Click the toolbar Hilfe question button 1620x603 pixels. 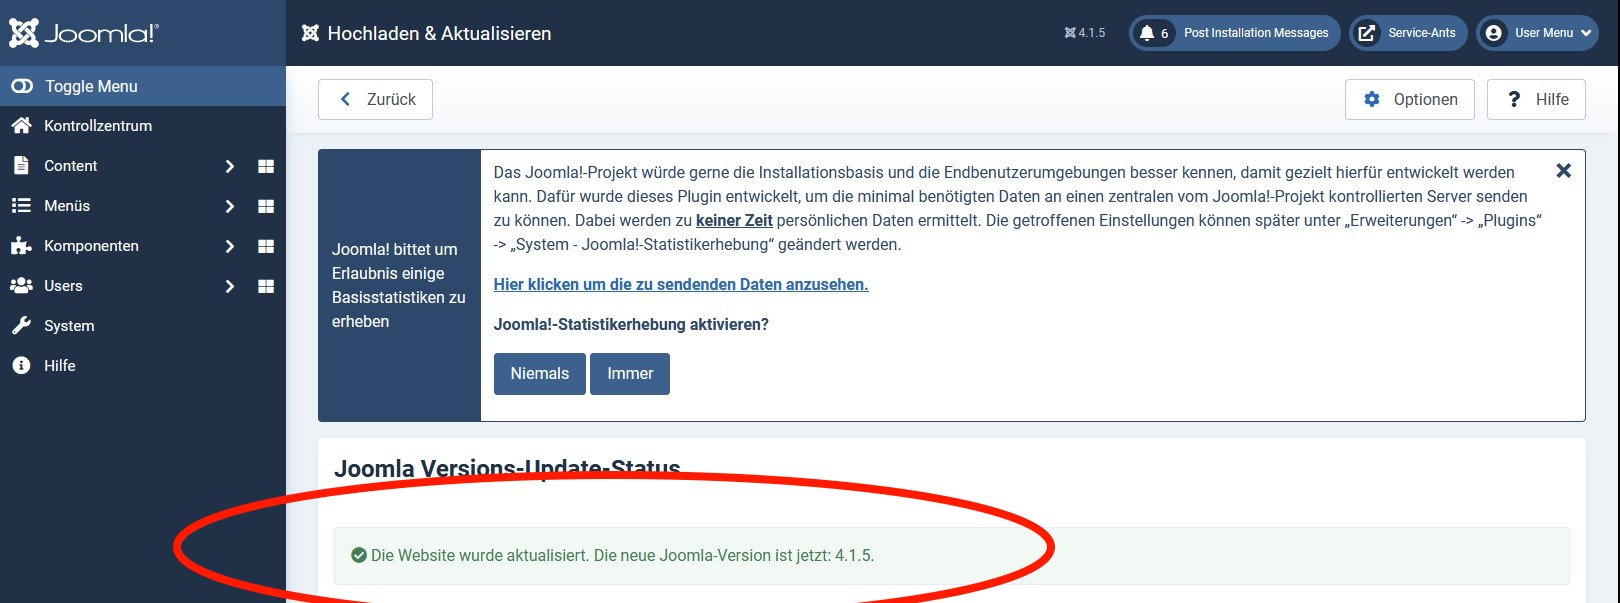coord(1536,99)
